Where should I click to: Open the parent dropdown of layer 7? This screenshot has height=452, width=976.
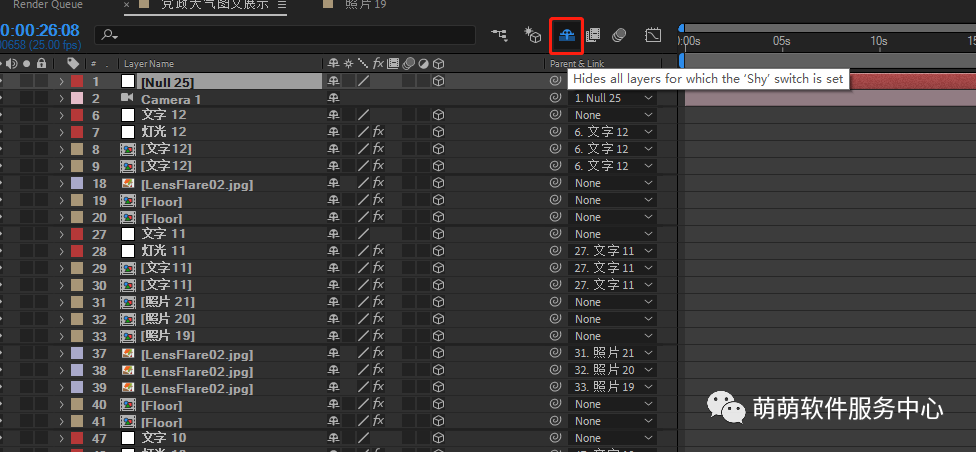coord(613,132)
